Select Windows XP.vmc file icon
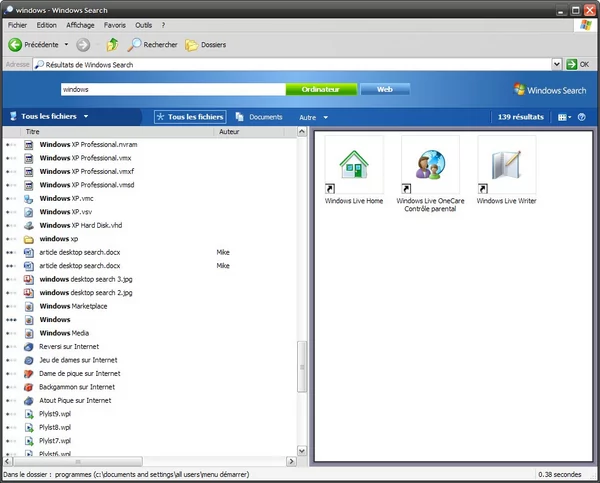 coord(29,199)
